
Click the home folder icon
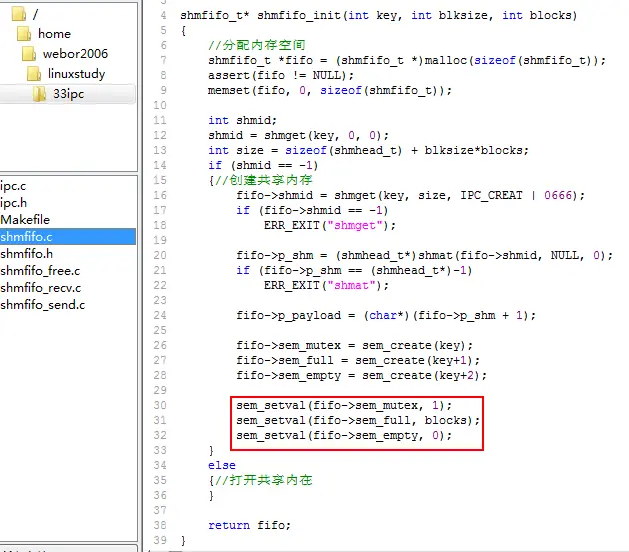(24, 34)
